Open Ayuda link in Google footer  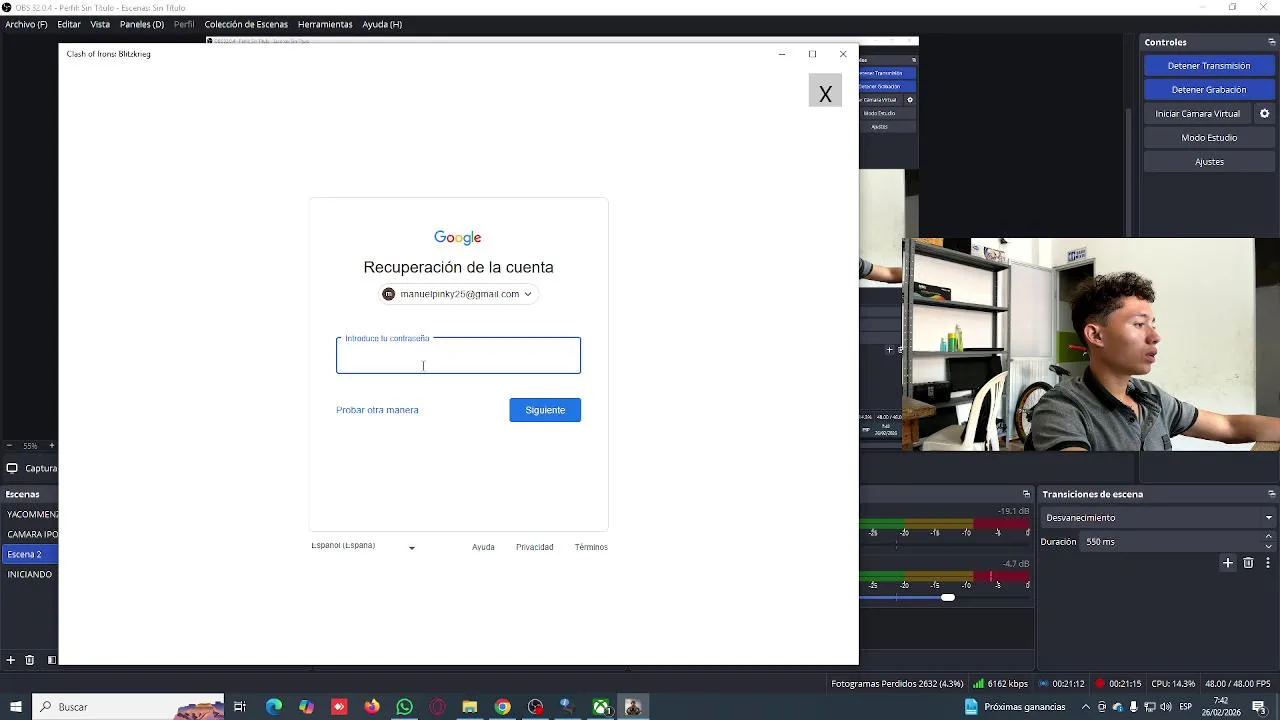coord(483,547)
